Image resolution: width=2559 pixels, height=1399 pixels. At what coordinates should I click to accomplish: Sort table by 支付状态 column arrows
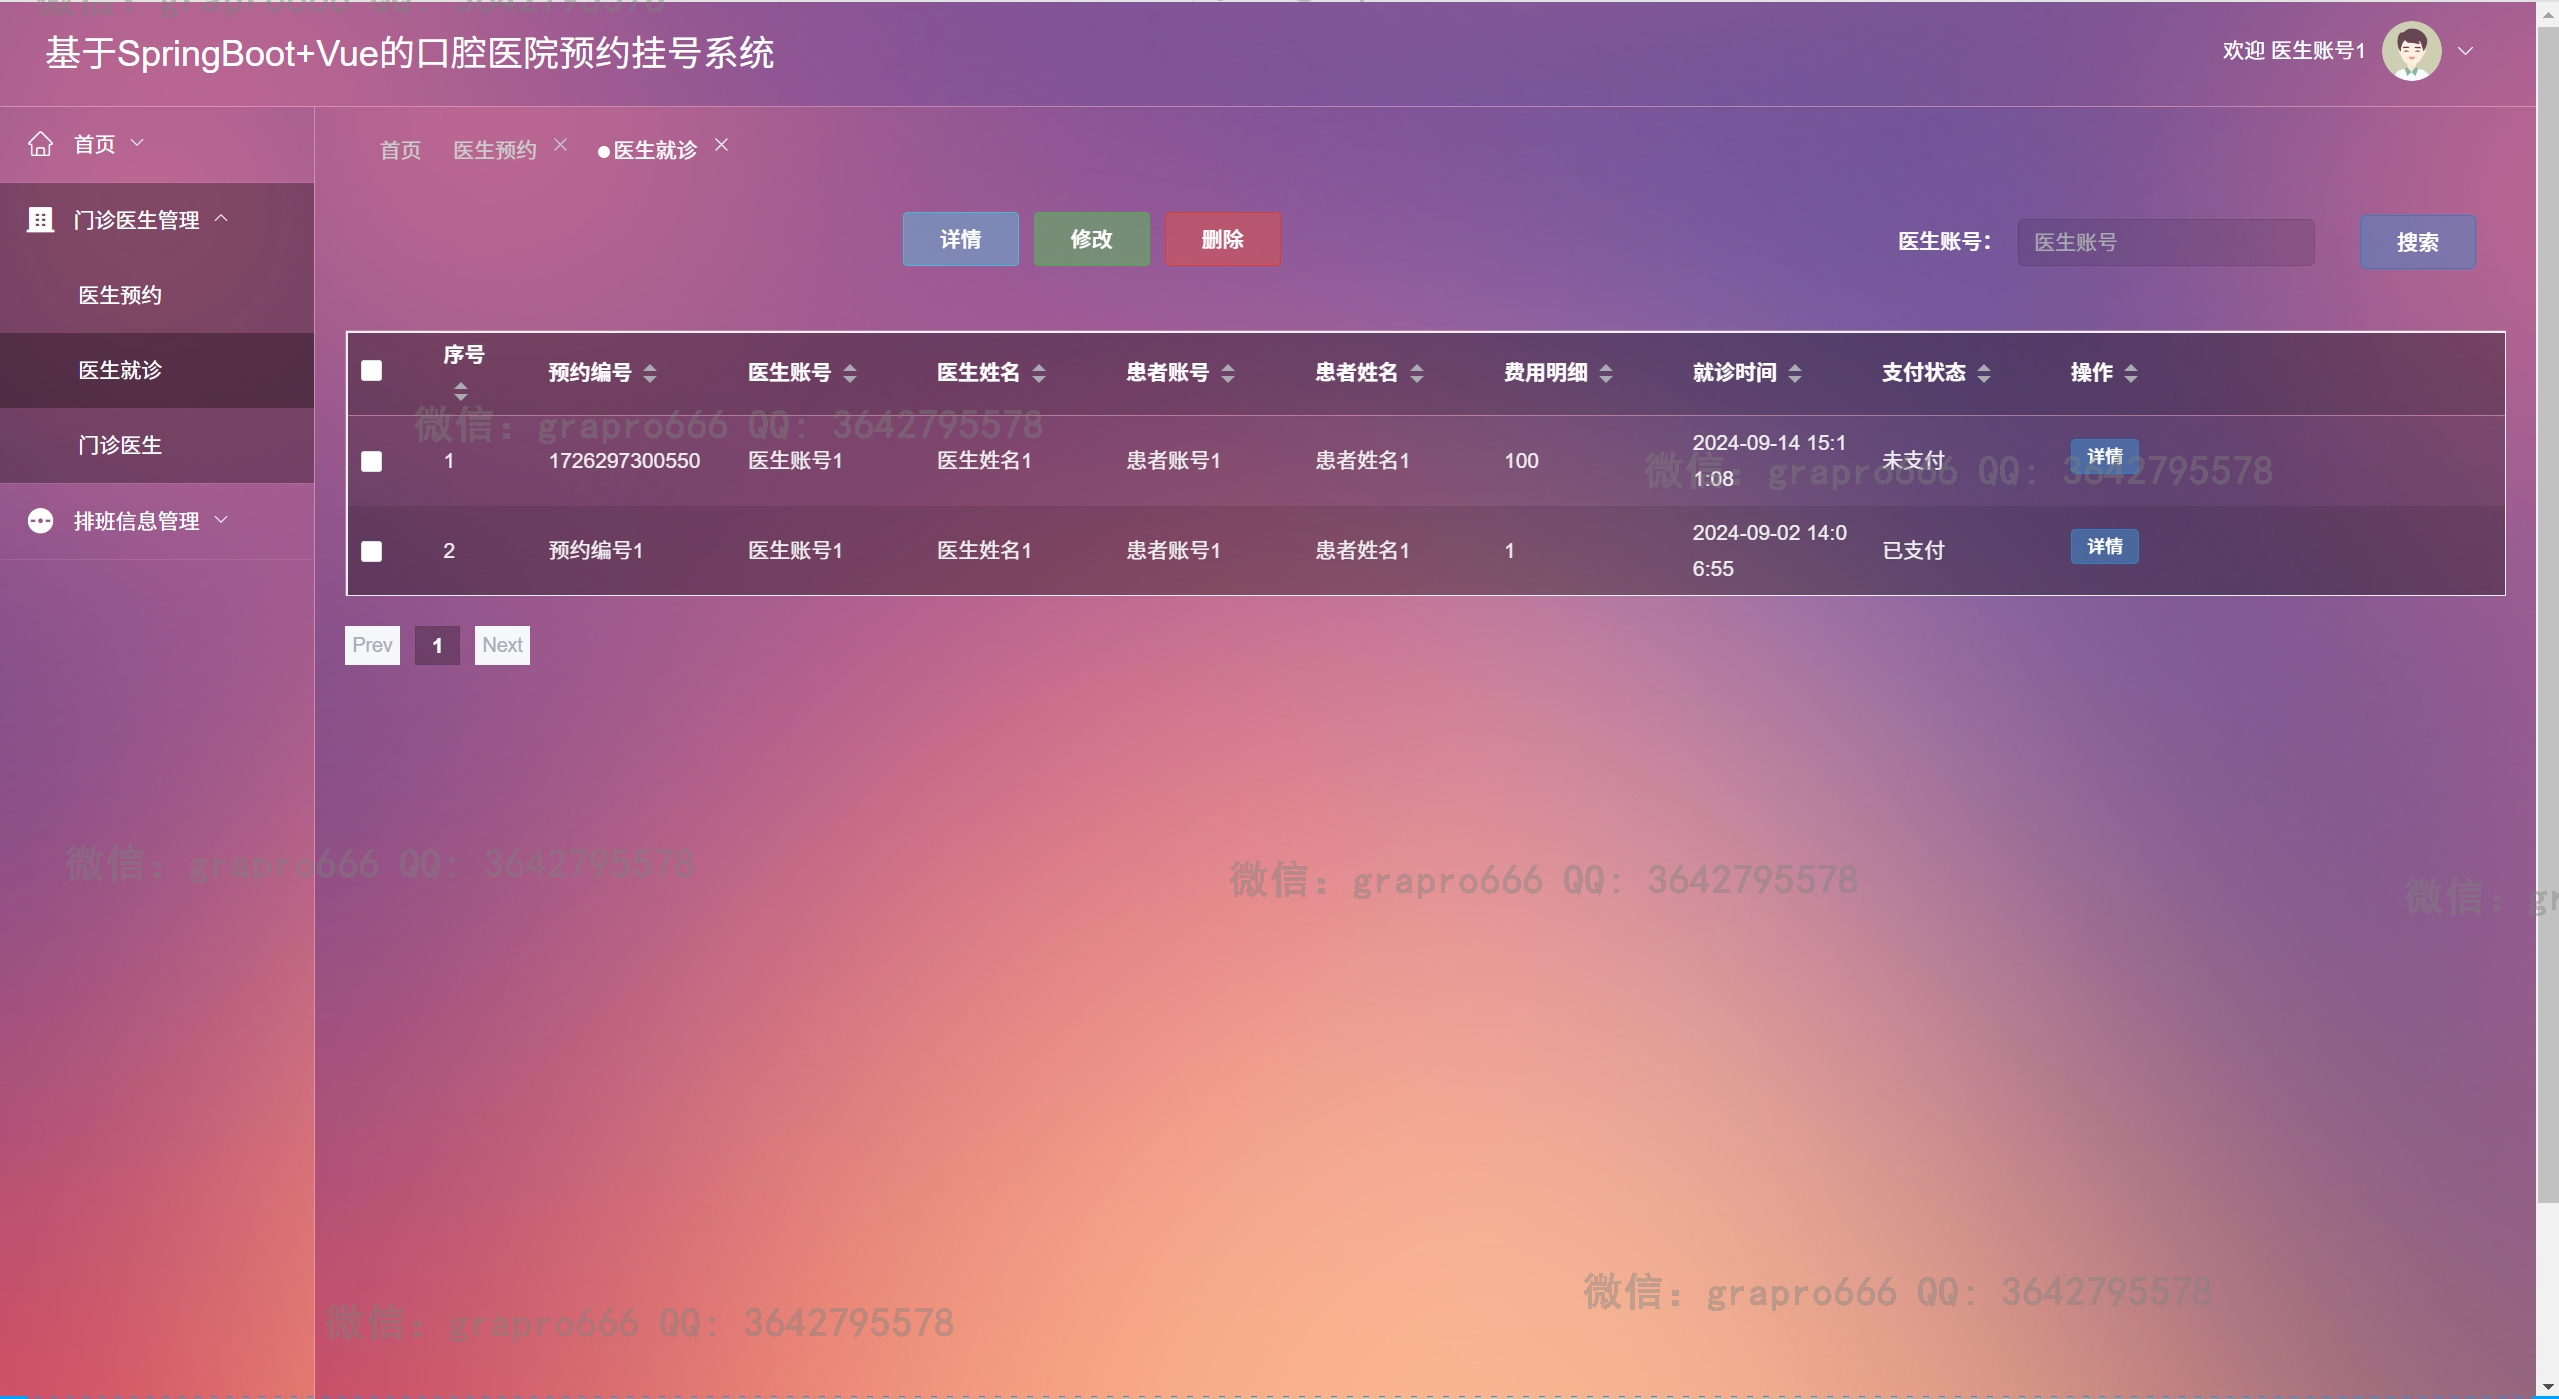(x=1984, y=373)
